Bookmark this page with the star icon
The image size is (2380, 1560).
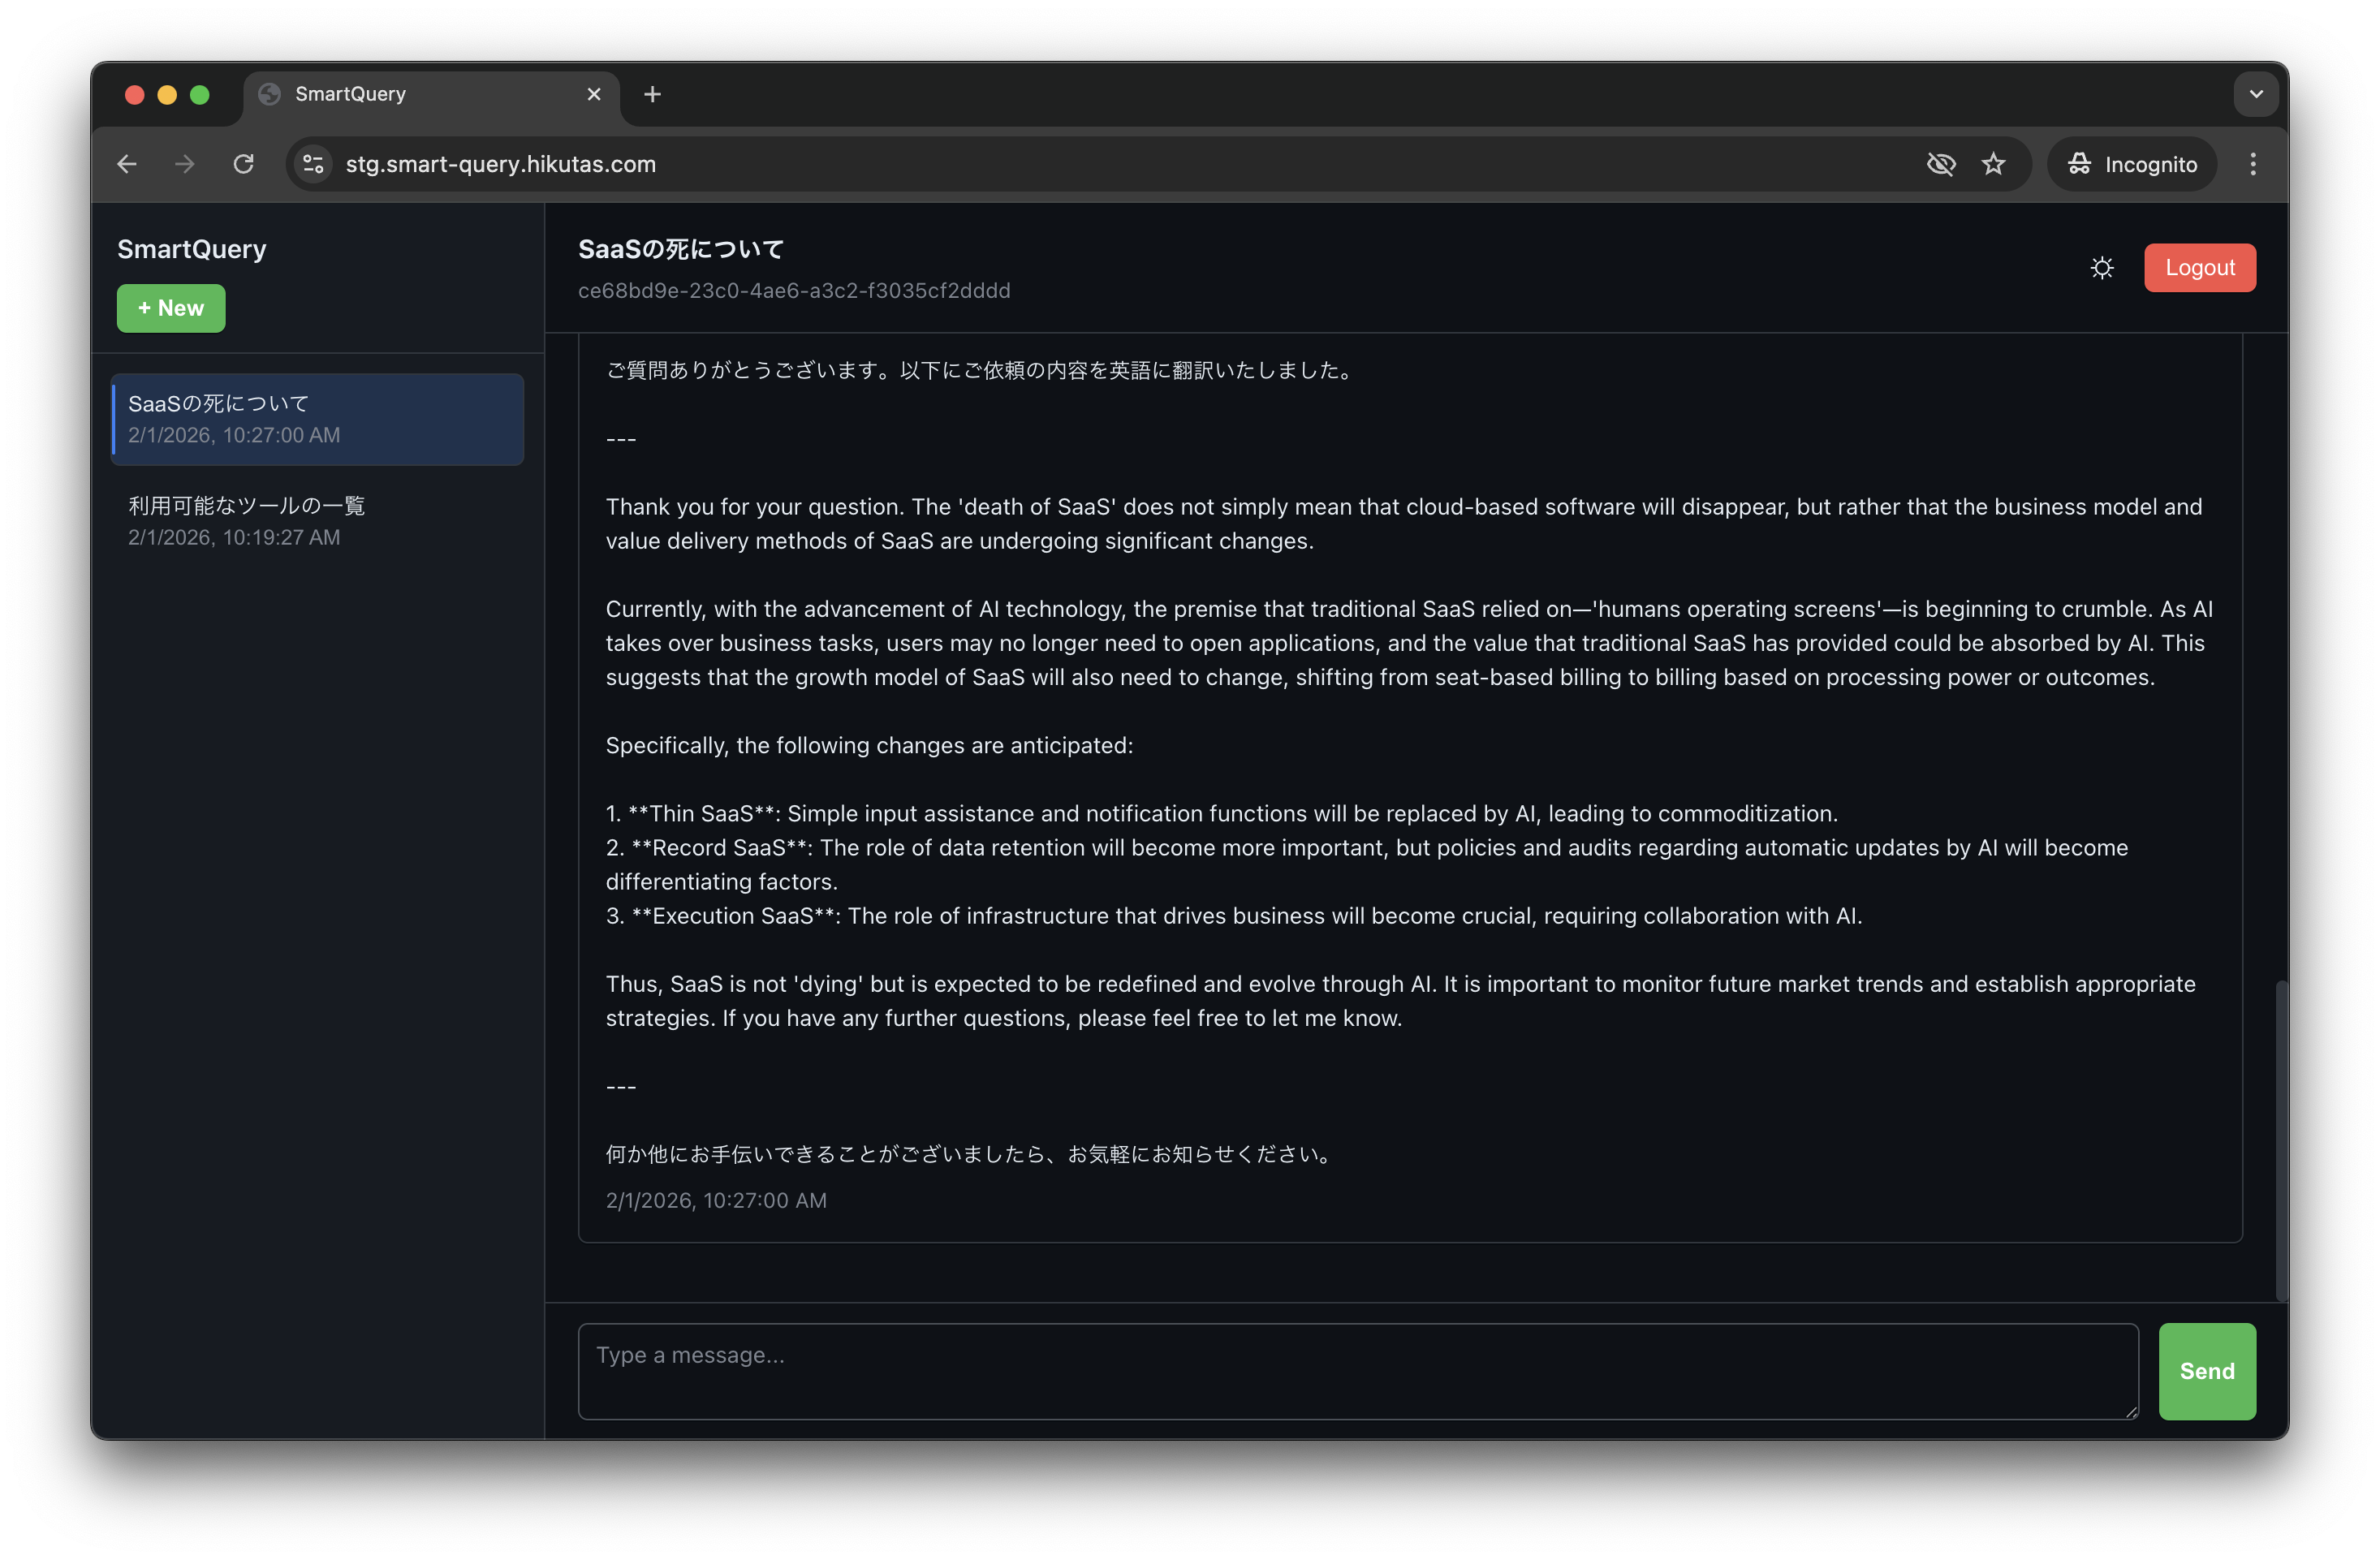click(1993, 164)
